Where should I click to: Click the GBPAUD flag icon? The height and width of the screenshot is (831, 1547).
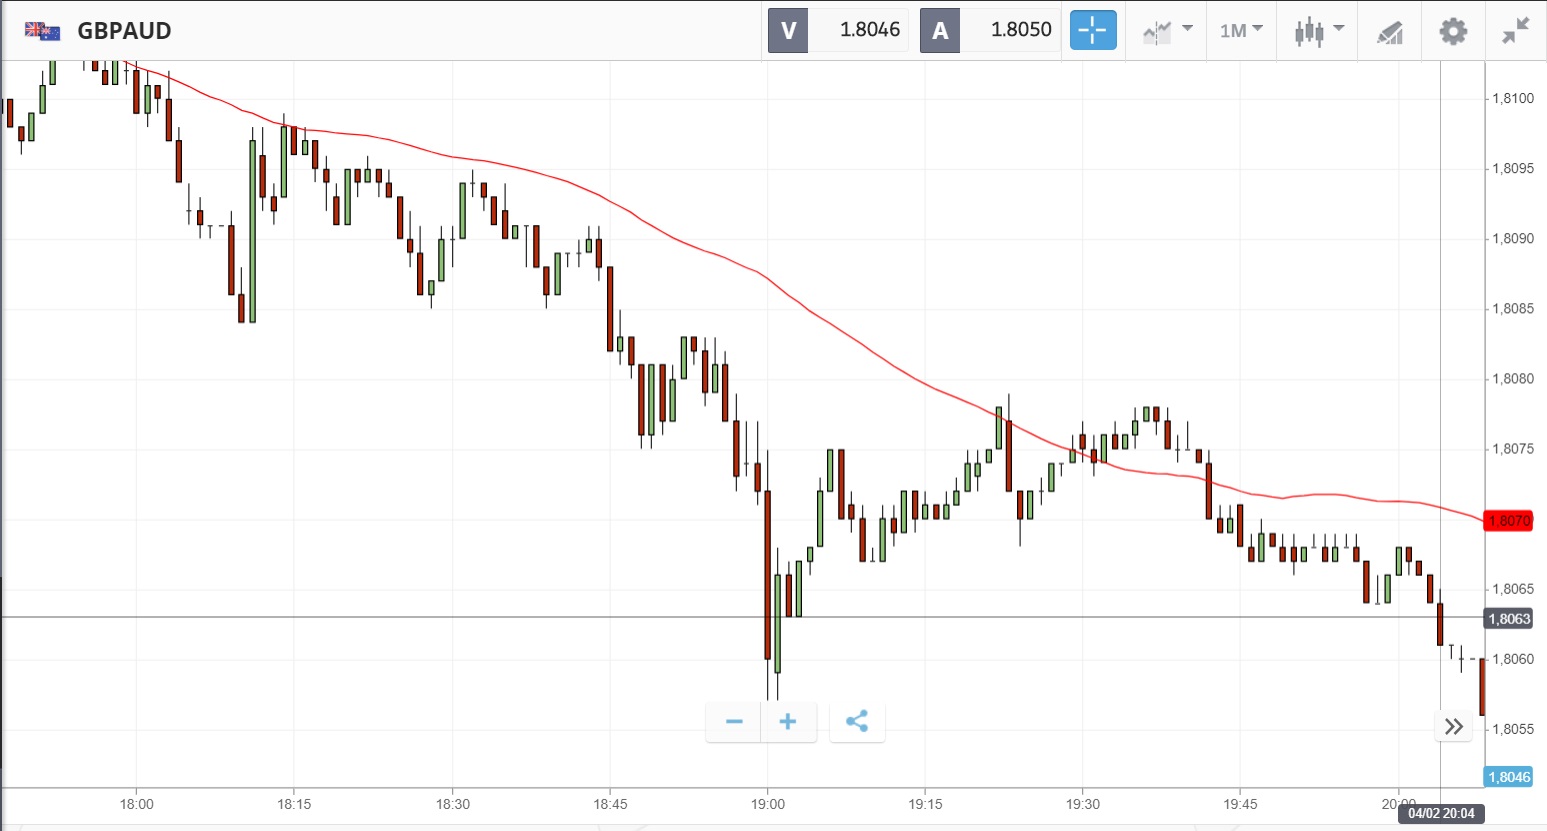[42, 31]
